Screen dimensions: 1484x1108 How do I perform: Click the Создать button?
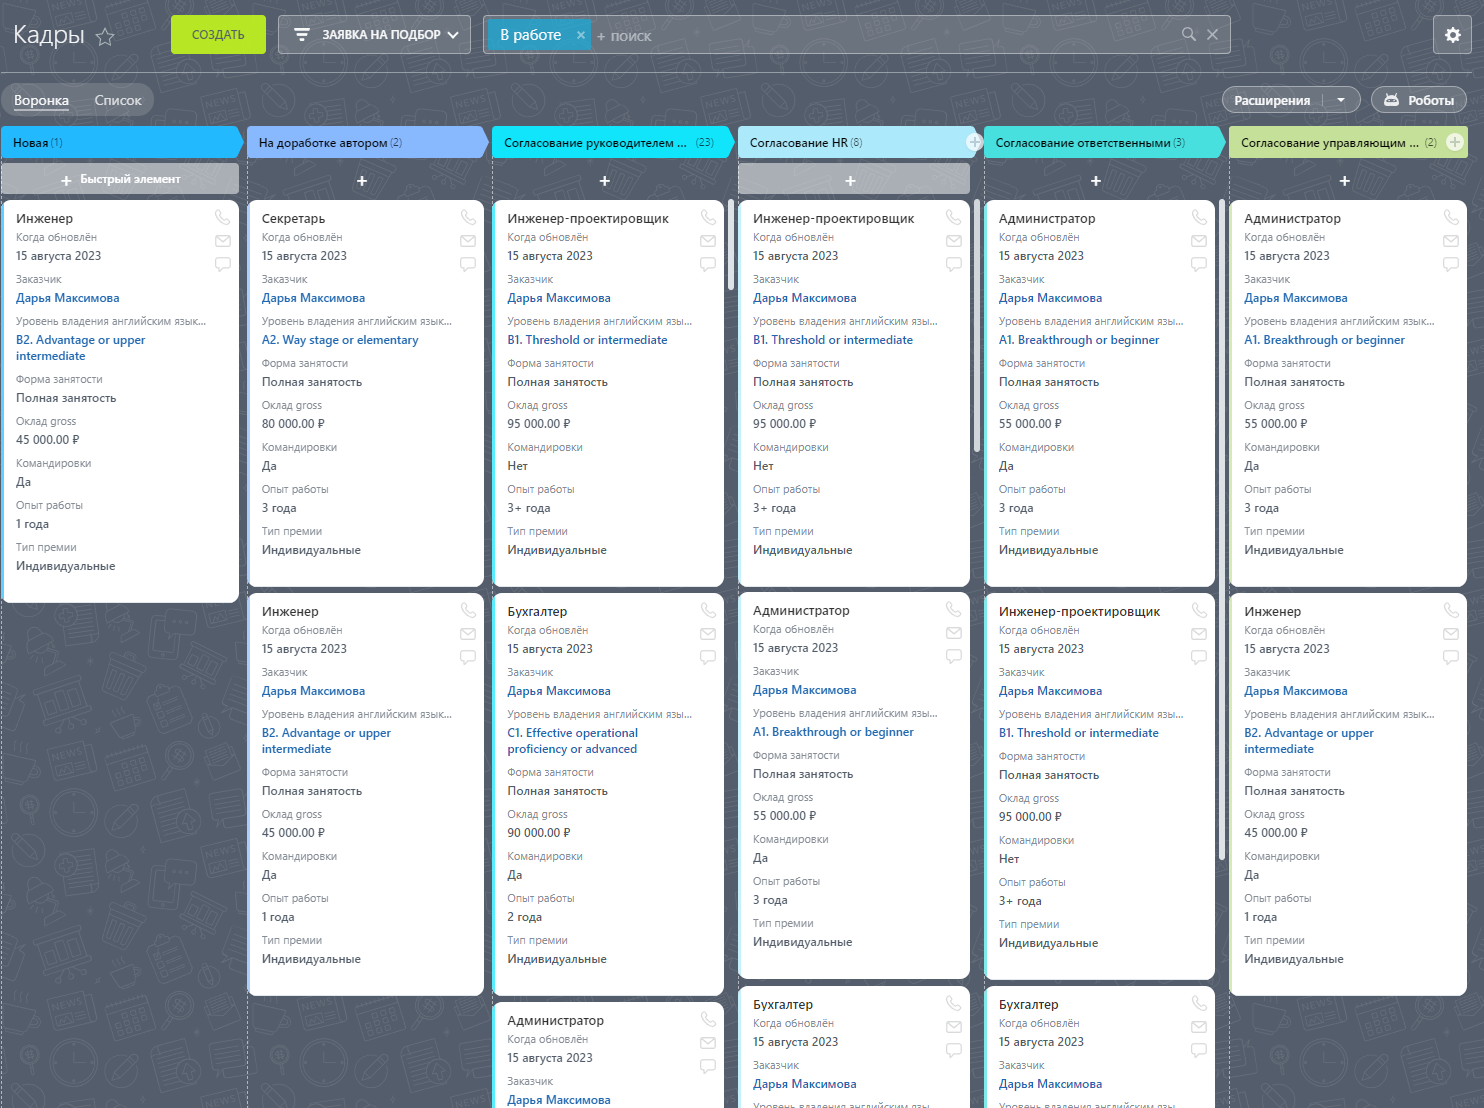pyautogui.click(x=218, y=35)
